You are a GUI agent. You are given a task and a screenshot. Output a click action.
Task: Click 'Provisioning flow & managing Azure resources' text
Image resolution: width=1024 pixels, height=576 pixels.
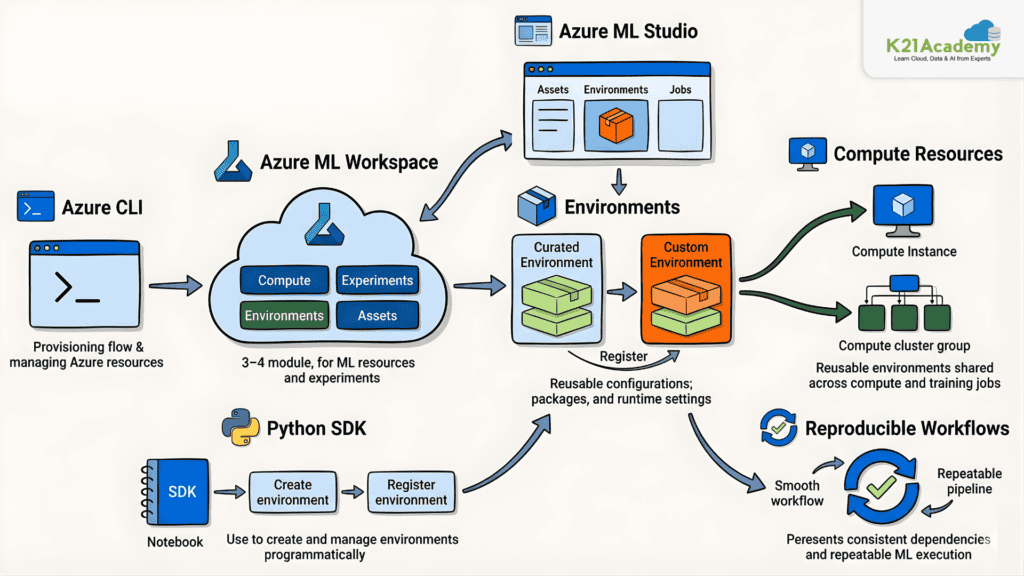point(86,355)
